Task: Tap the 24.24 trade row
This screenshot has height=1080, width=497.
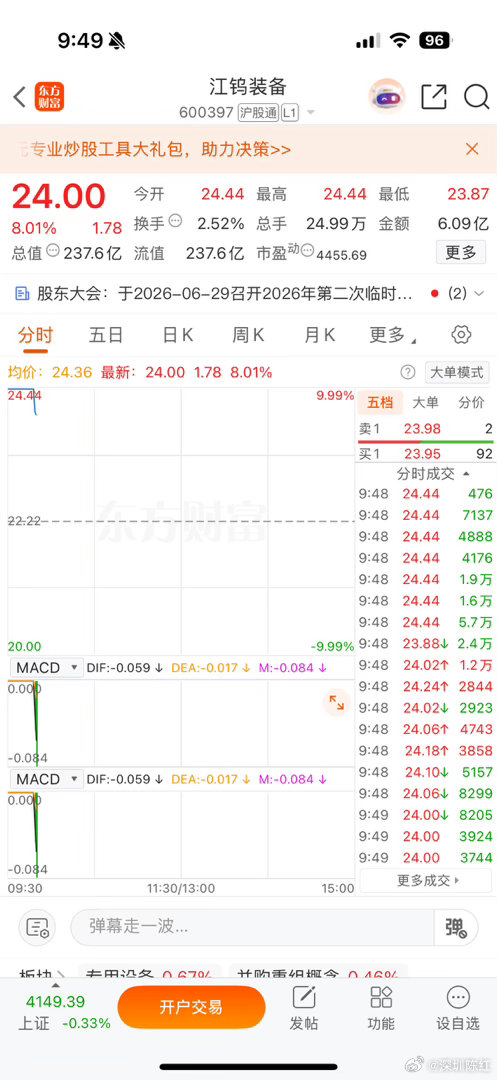Action: [x=426, y=686]
